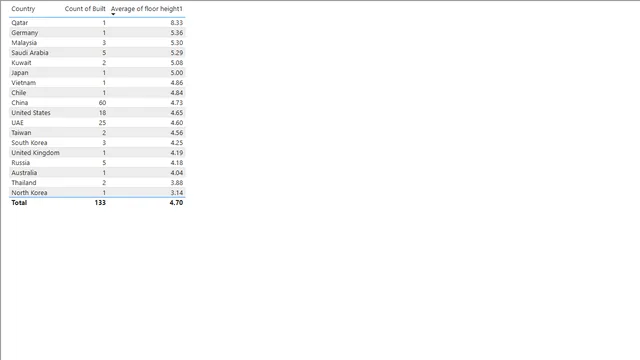The image size is (640, 360).
Task: Sort by Count of Built header
Action: coord(85,9)
